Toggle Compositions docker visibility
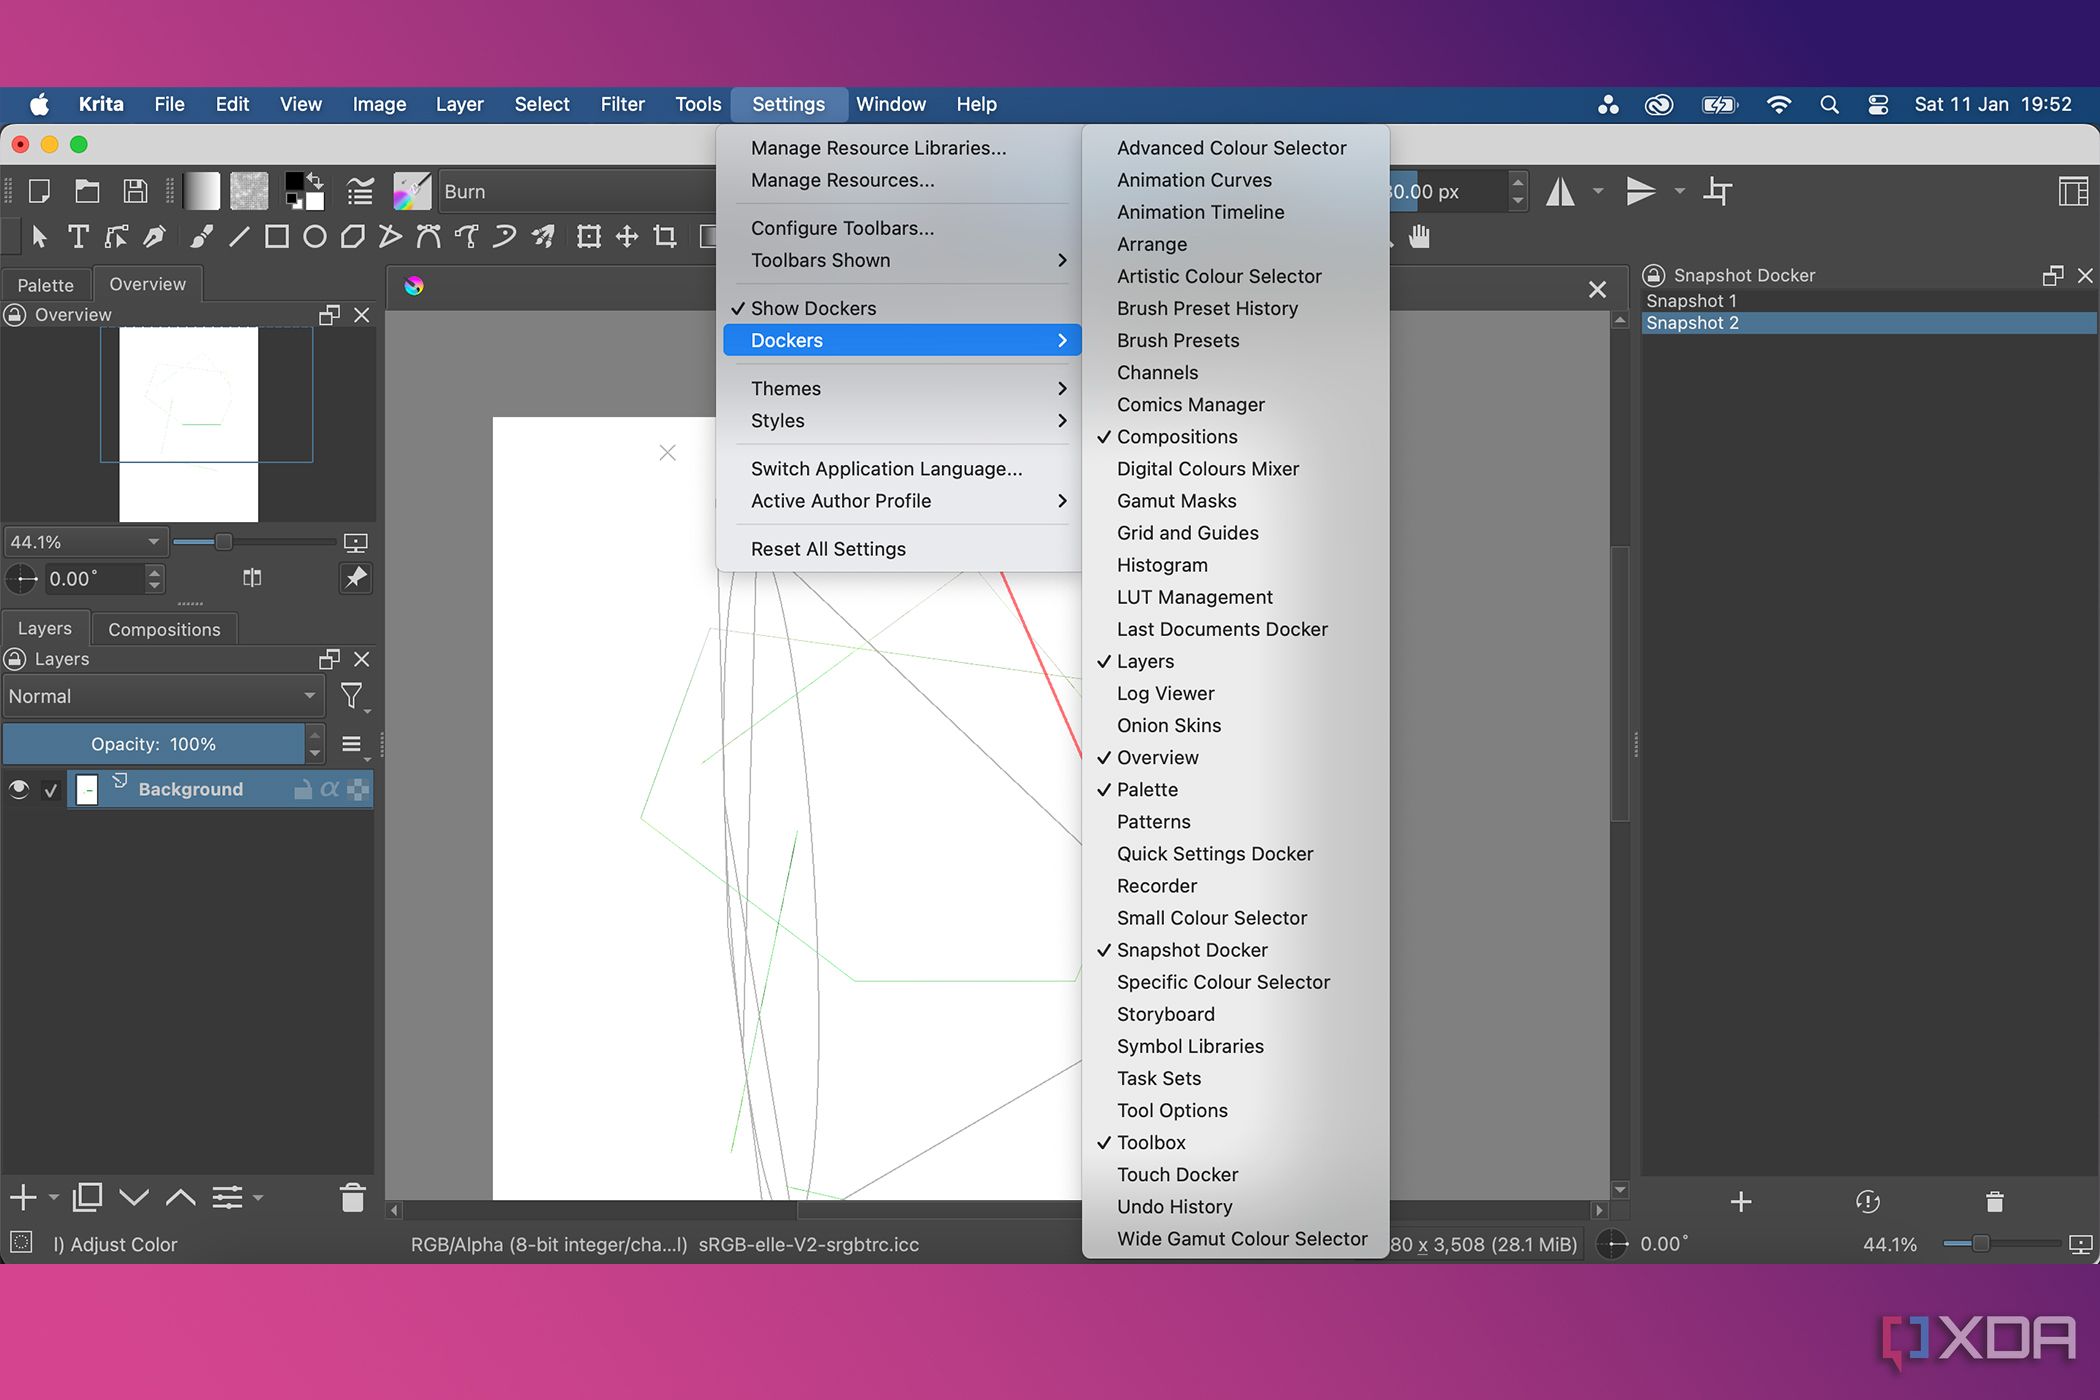The height and width of the screenshot is (1400, 2100). 1177,436
